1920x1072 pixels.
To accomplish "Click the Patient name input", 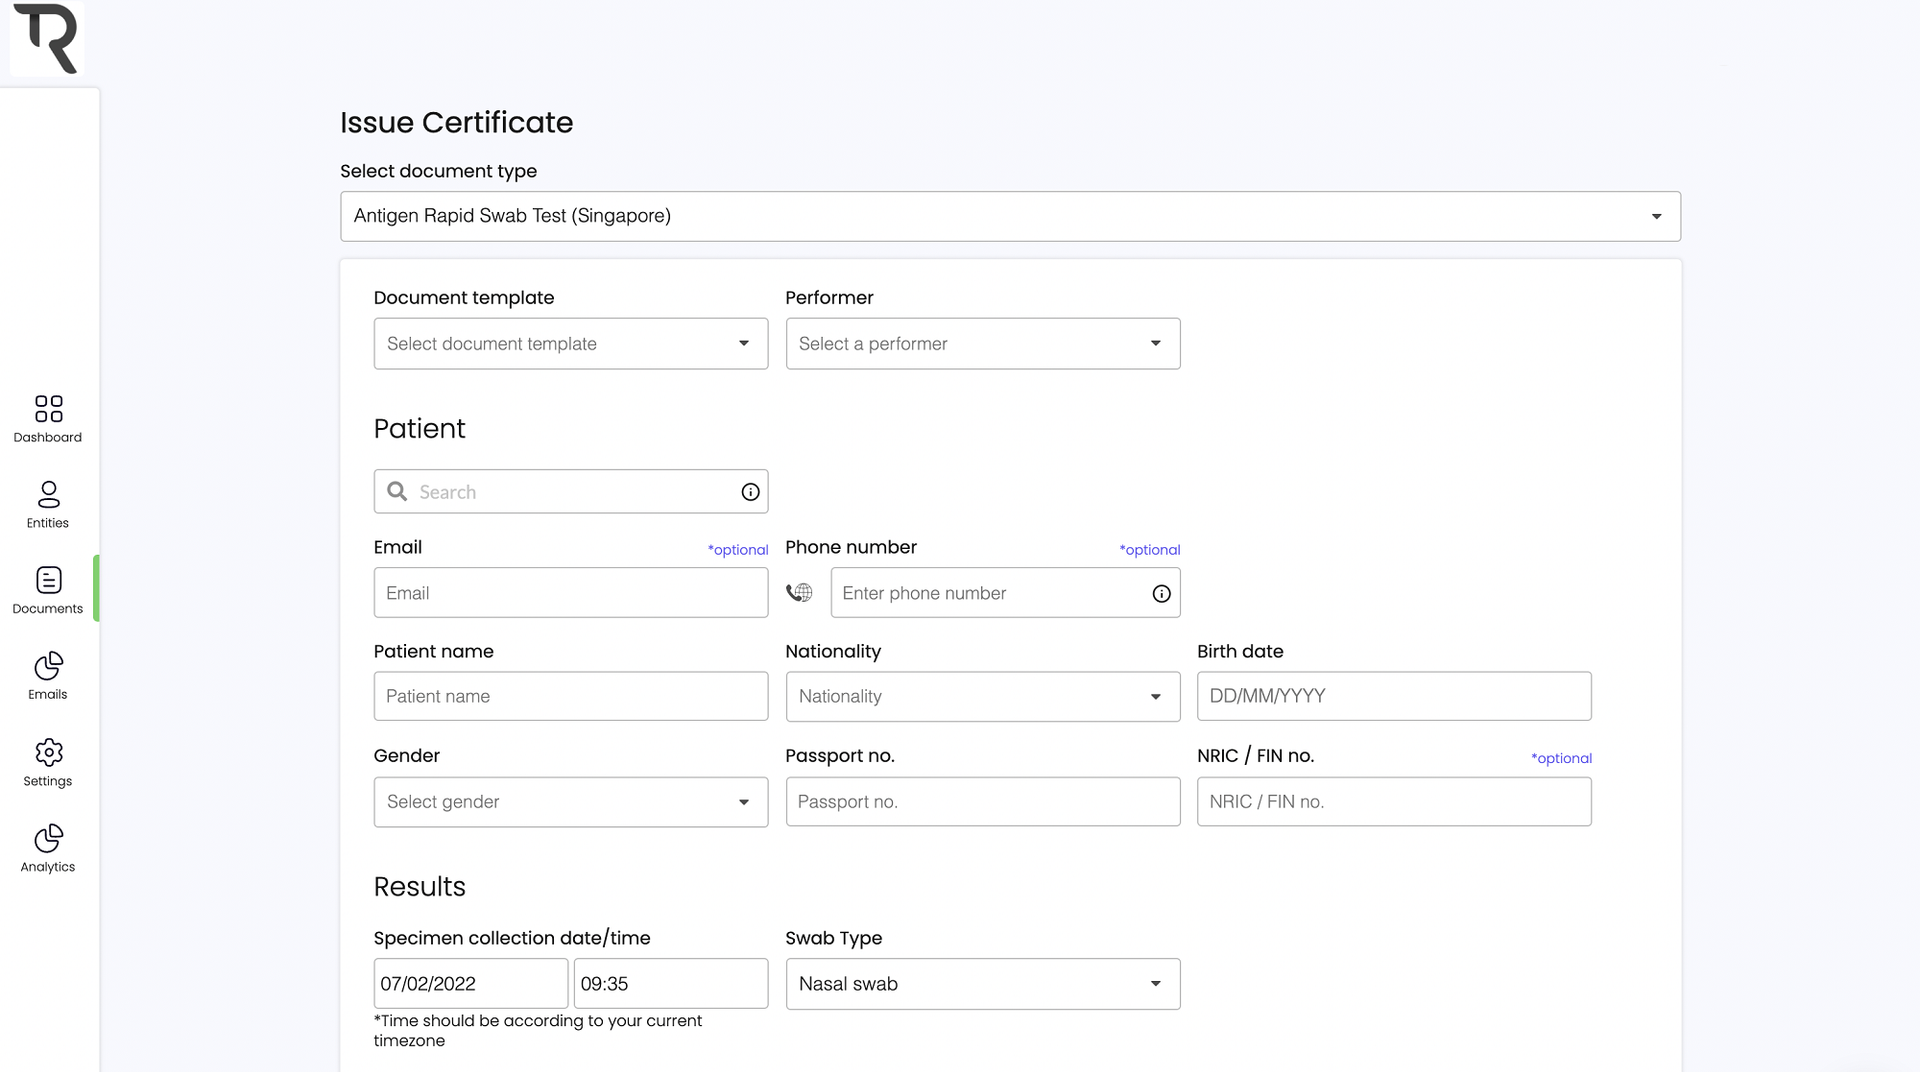I will (x=571, y=696).
